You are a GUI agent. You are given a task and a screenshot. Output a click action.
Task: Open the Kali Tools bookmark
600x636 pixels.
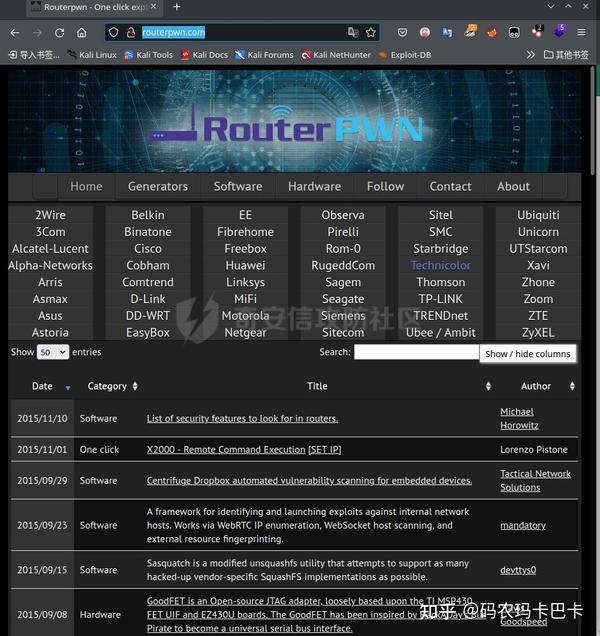(x=148, y=54)
